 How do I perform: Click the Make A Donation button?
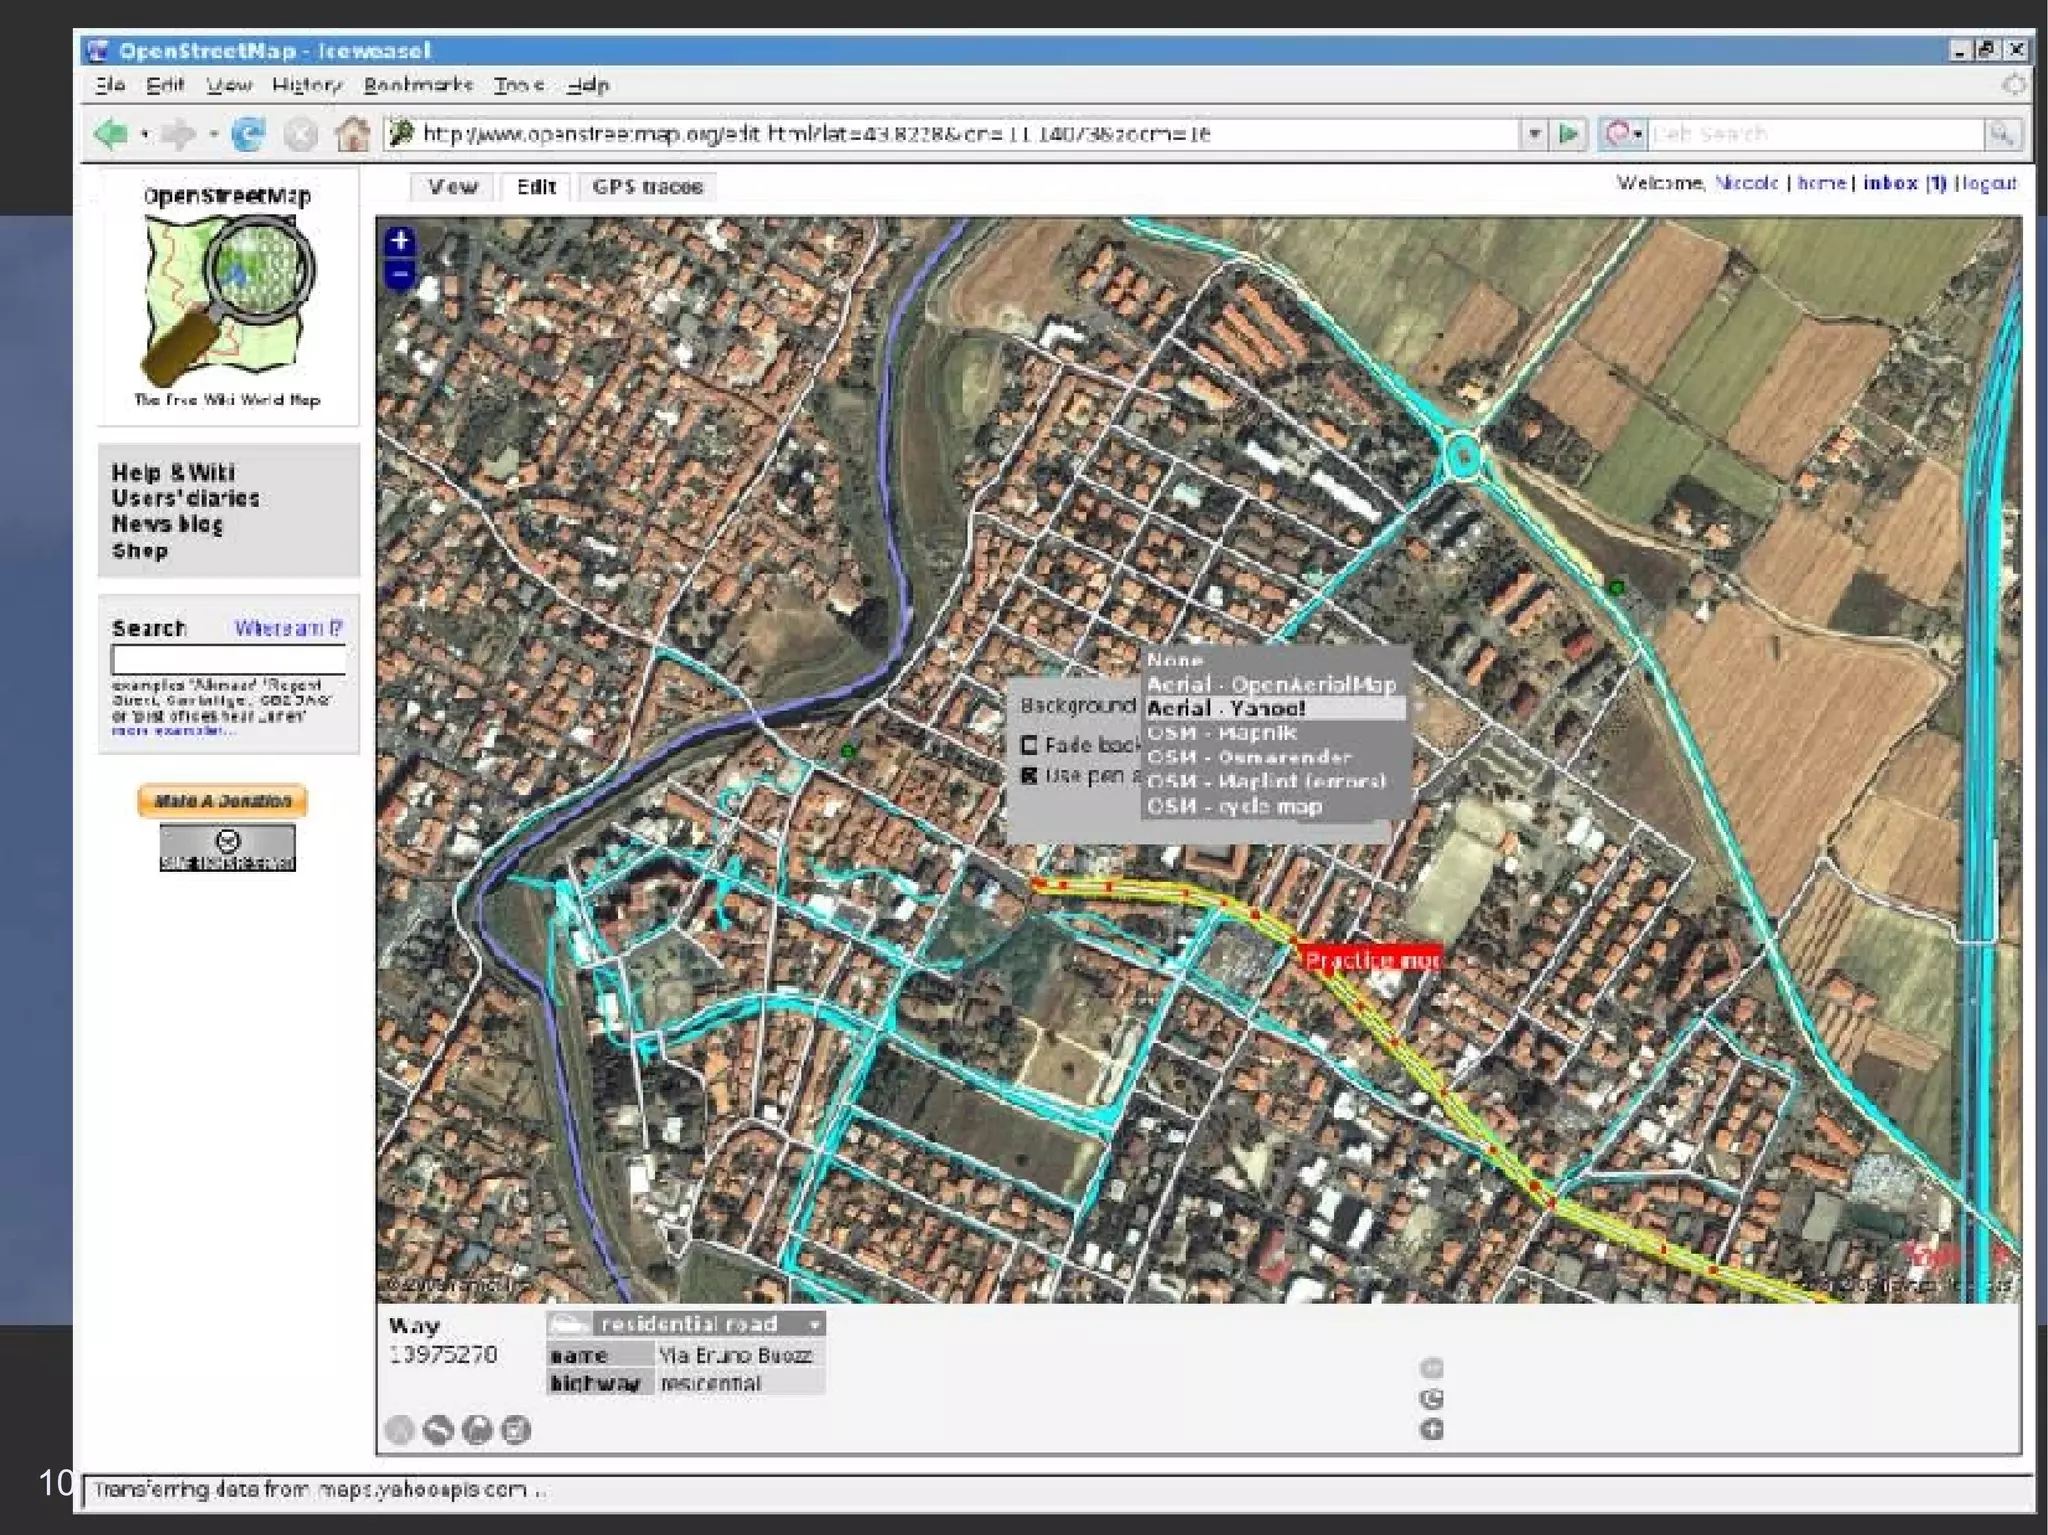click(222, 801)
